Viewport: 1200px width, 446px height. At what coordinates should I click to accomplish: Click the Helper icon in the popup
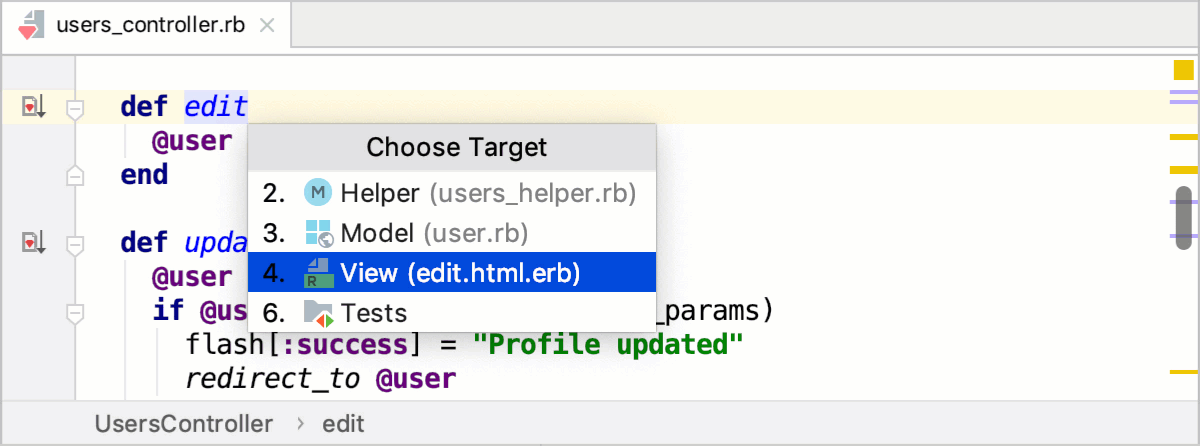click(x=318, y=192)
